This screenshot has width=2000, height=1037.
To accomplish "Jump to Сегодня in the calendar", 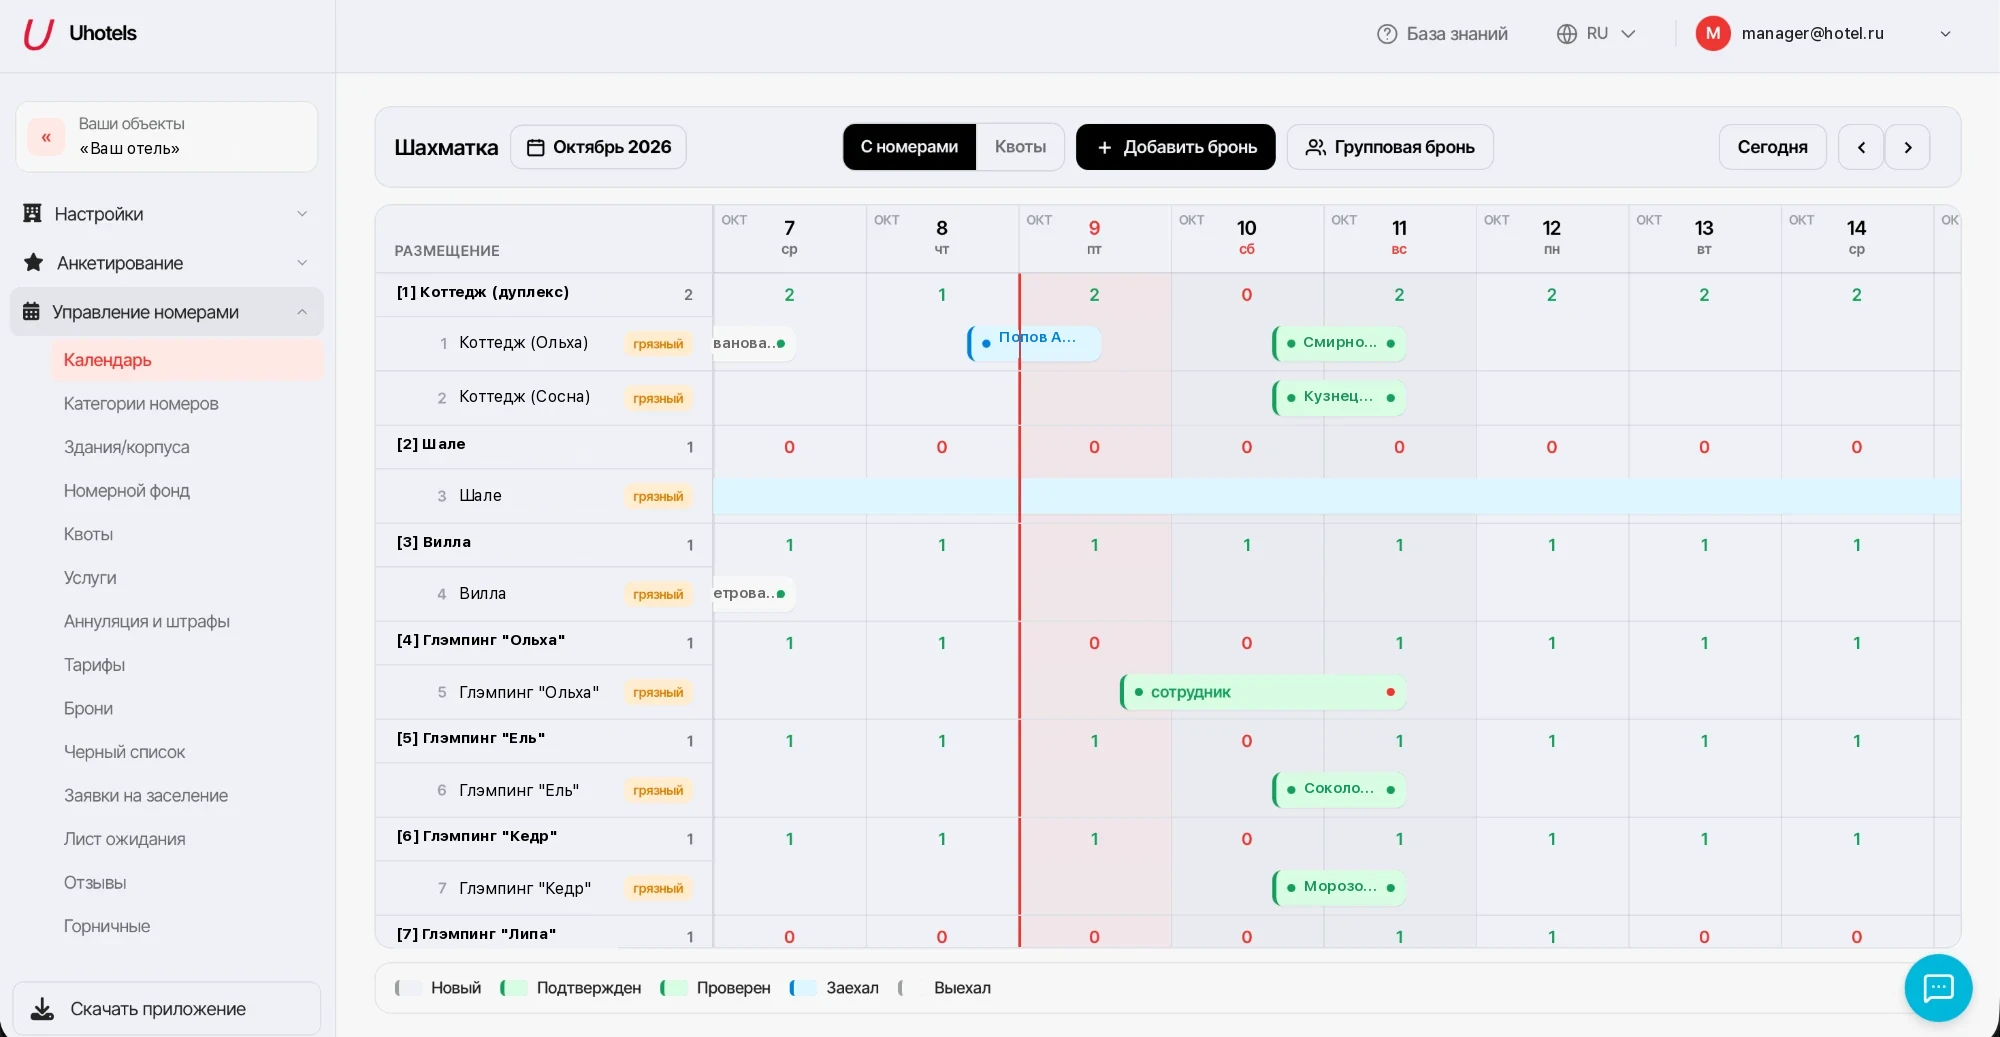I will click(x=1772, y=147).
